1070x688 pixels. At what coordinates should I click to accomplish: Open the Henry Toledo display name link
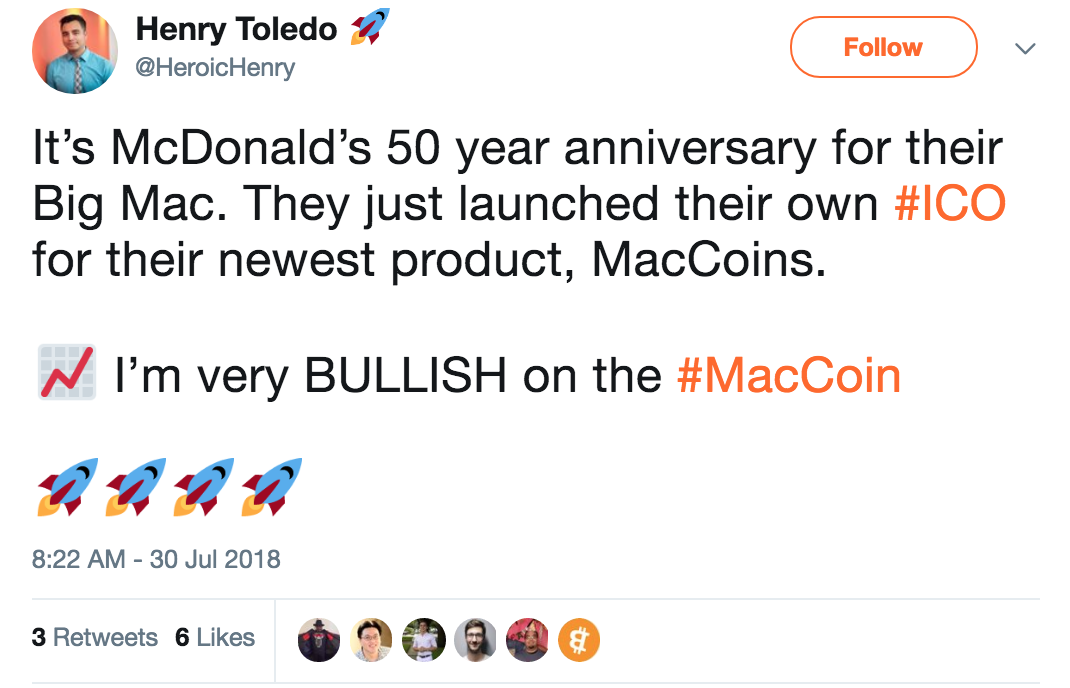pos(236,29)
